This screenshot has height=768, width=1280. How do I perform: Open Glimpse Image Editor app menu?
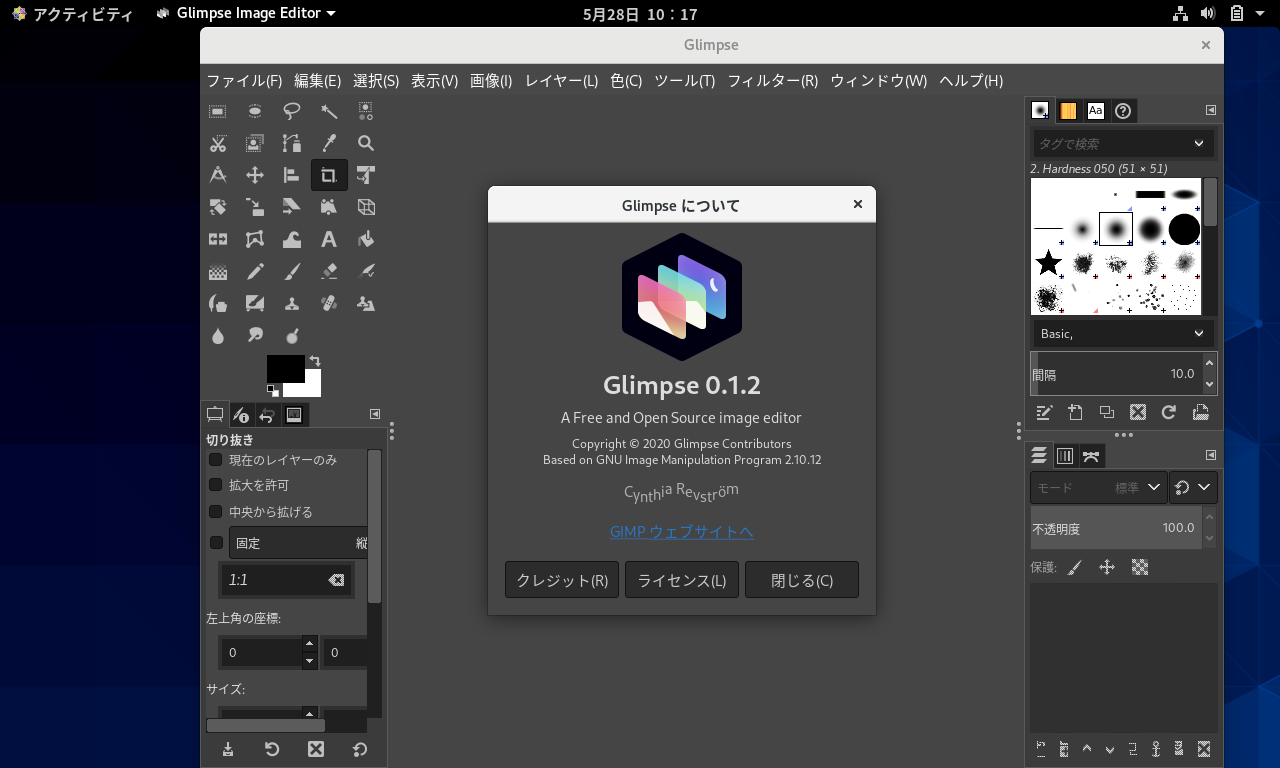click(247, 13)
